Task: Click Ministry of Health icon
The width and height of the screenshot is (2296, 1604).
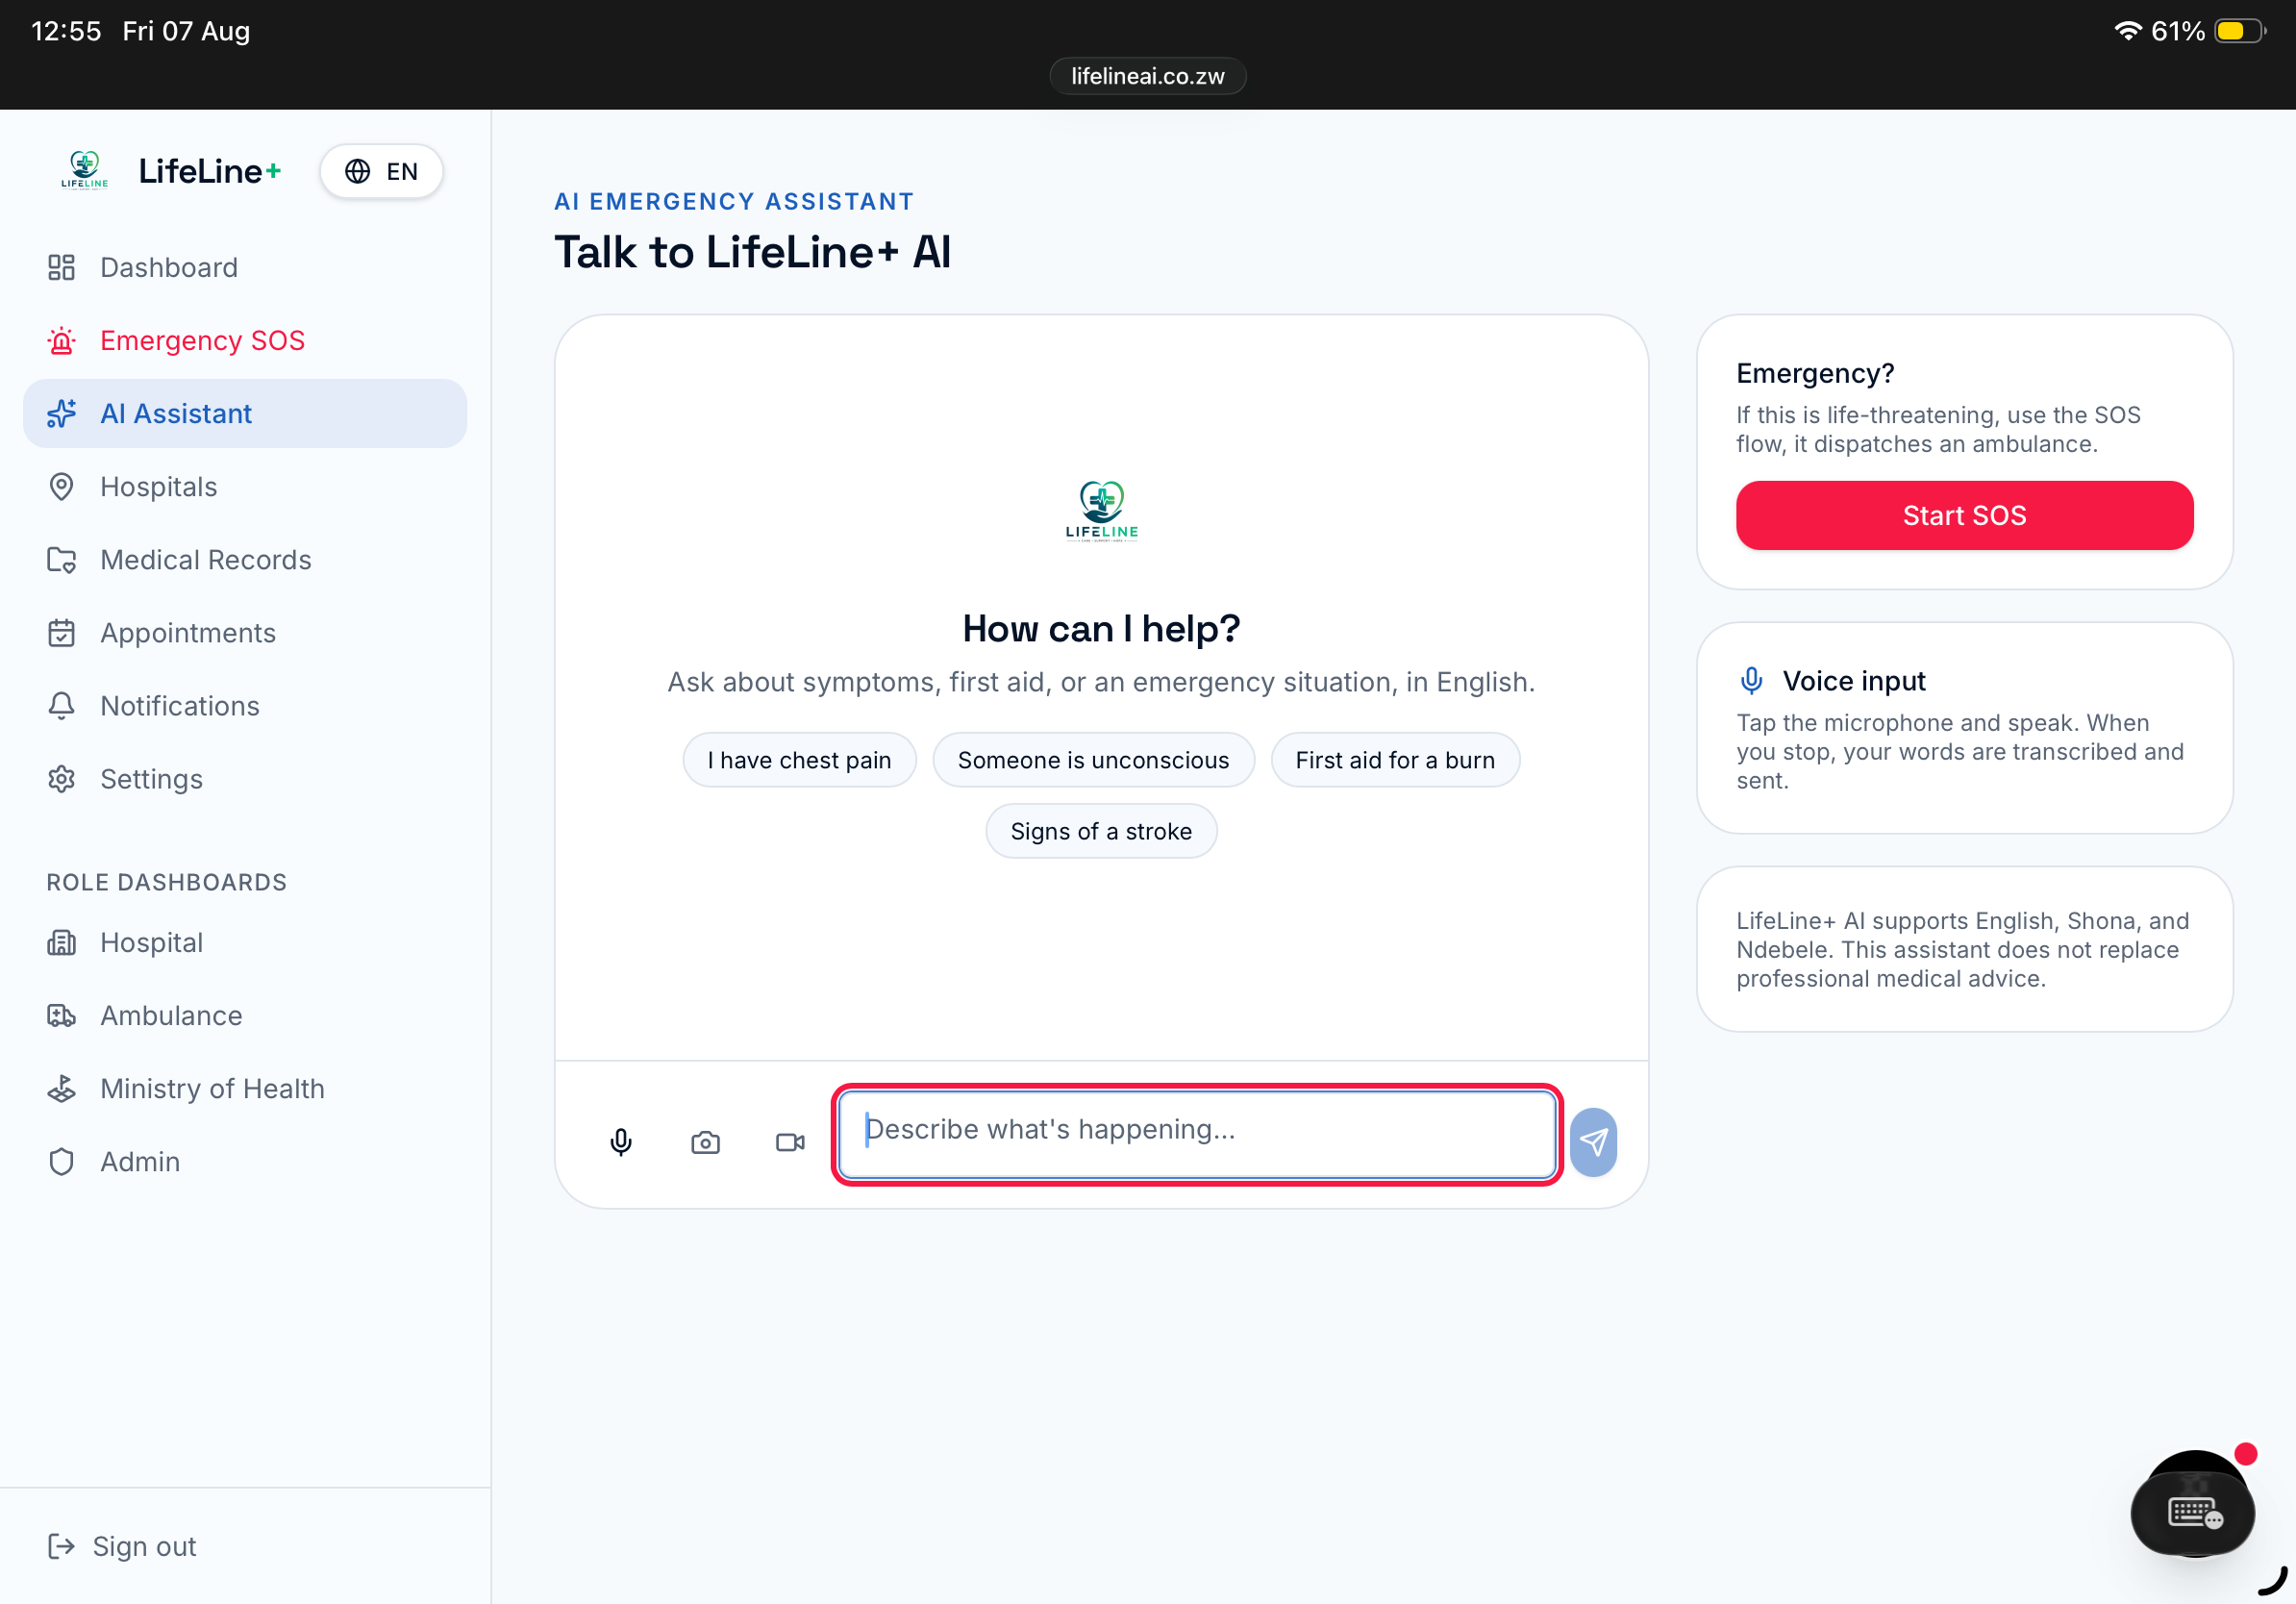Action: [62, 1088]
